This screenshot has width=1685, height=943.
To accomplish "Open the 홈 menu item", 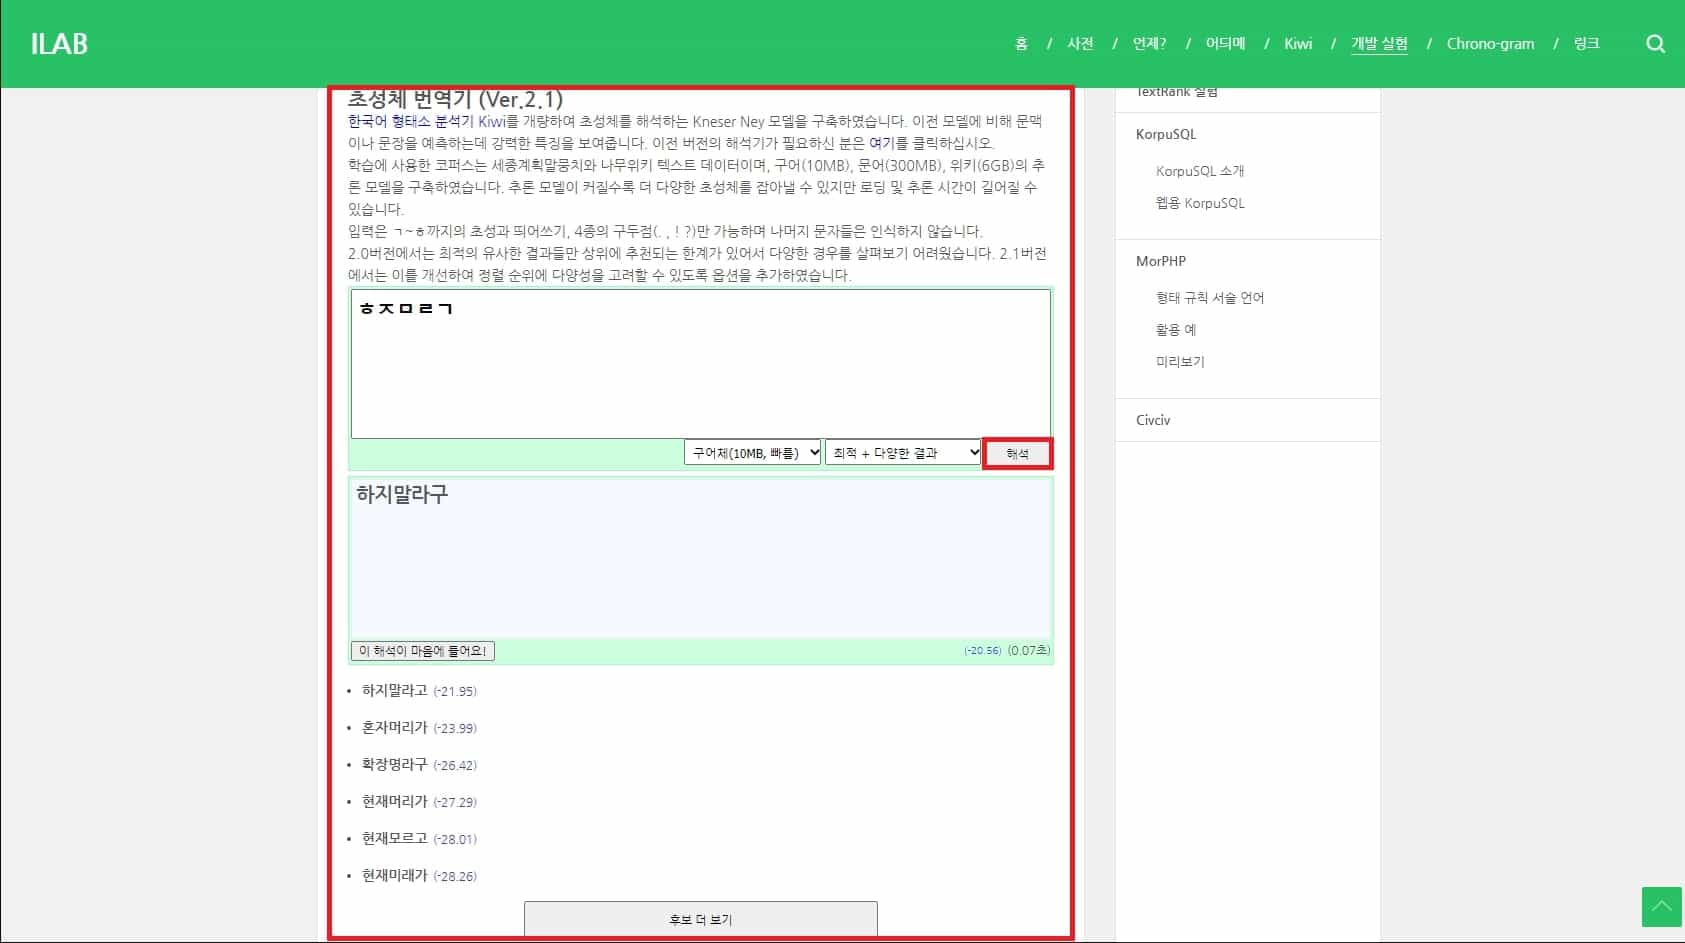I will 1021,43.
